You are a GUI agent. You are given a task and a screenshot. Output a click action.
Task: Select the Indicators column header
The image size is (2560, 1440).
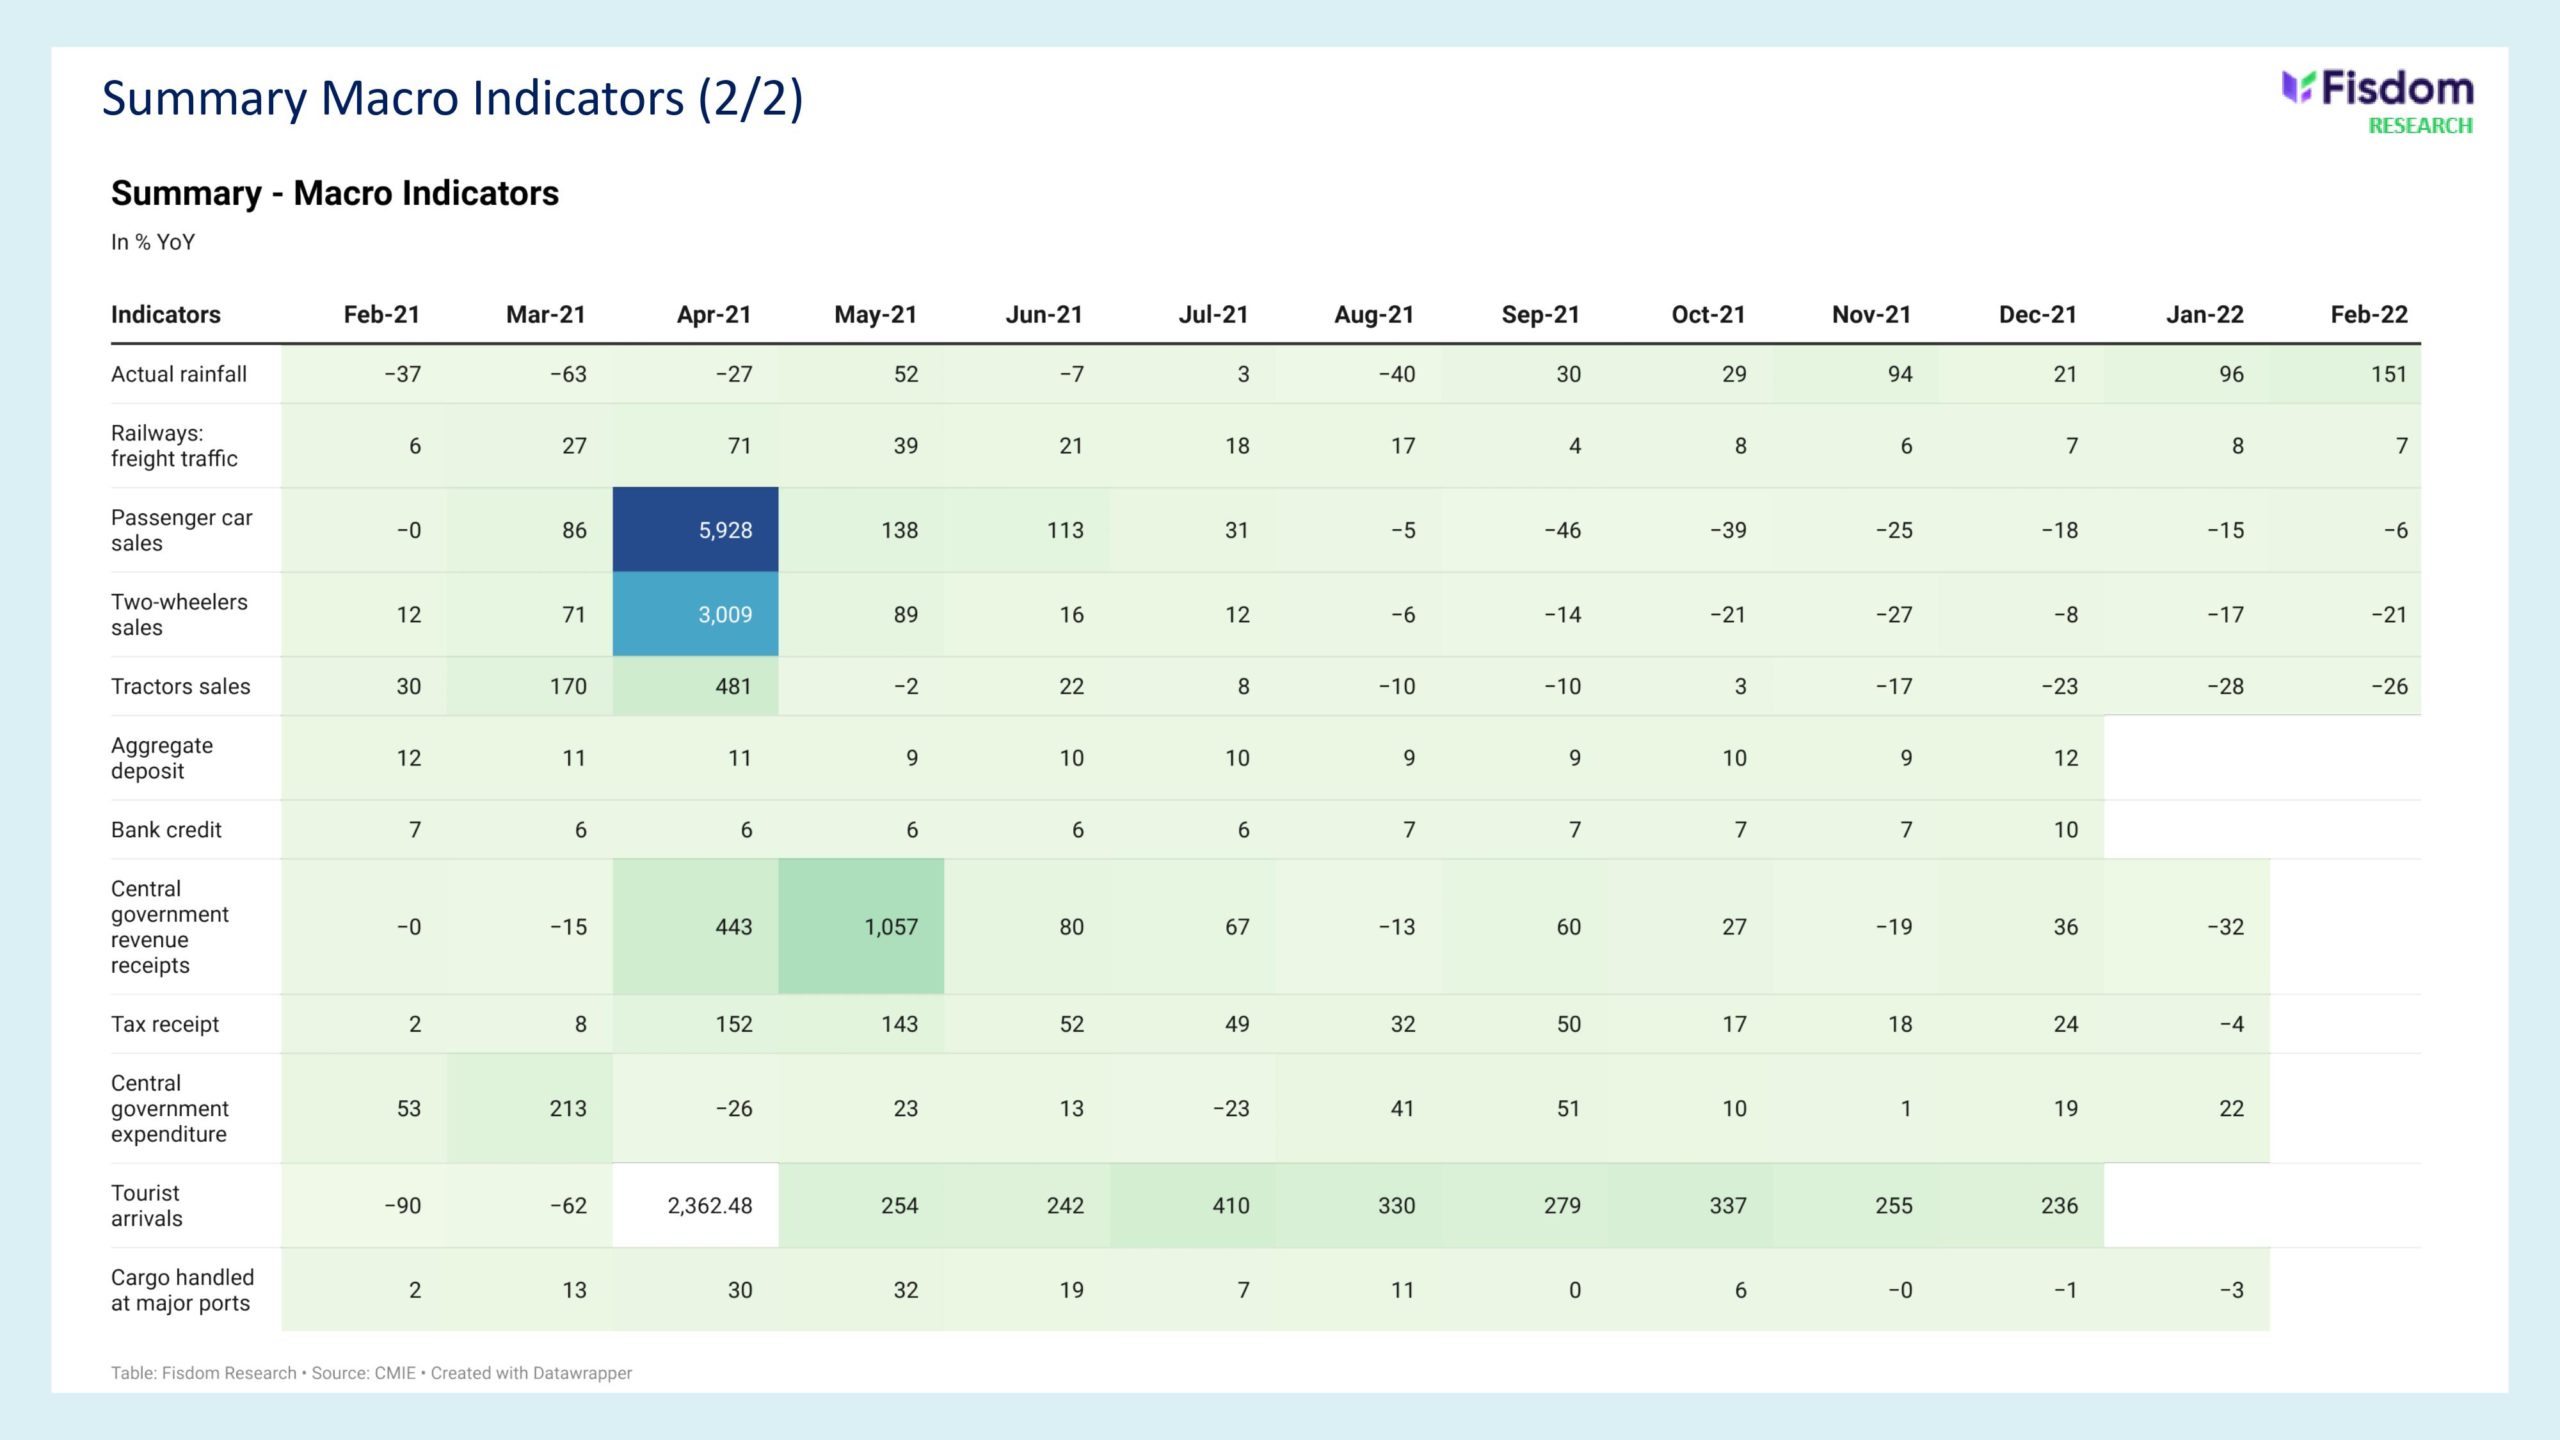(x=166, y=314)
